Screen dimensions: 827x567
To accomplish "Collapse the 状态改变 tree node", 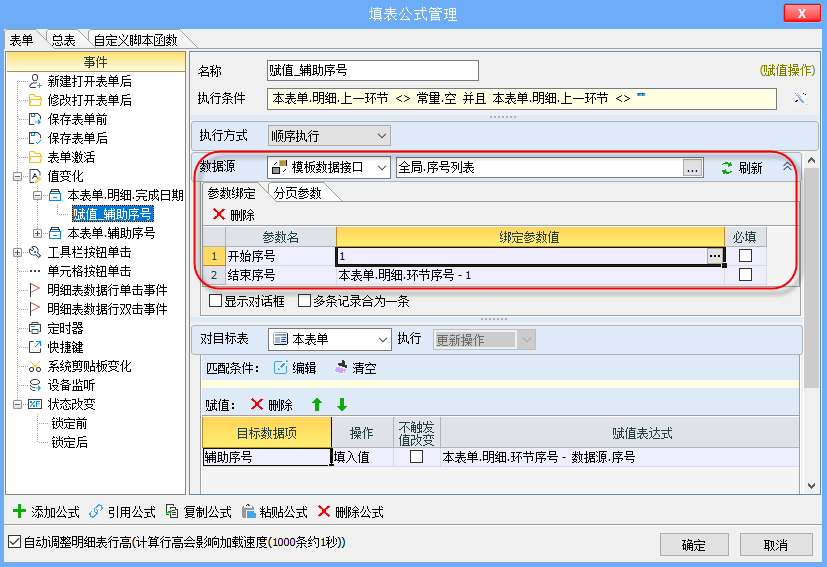I will (x=17, y=405).
